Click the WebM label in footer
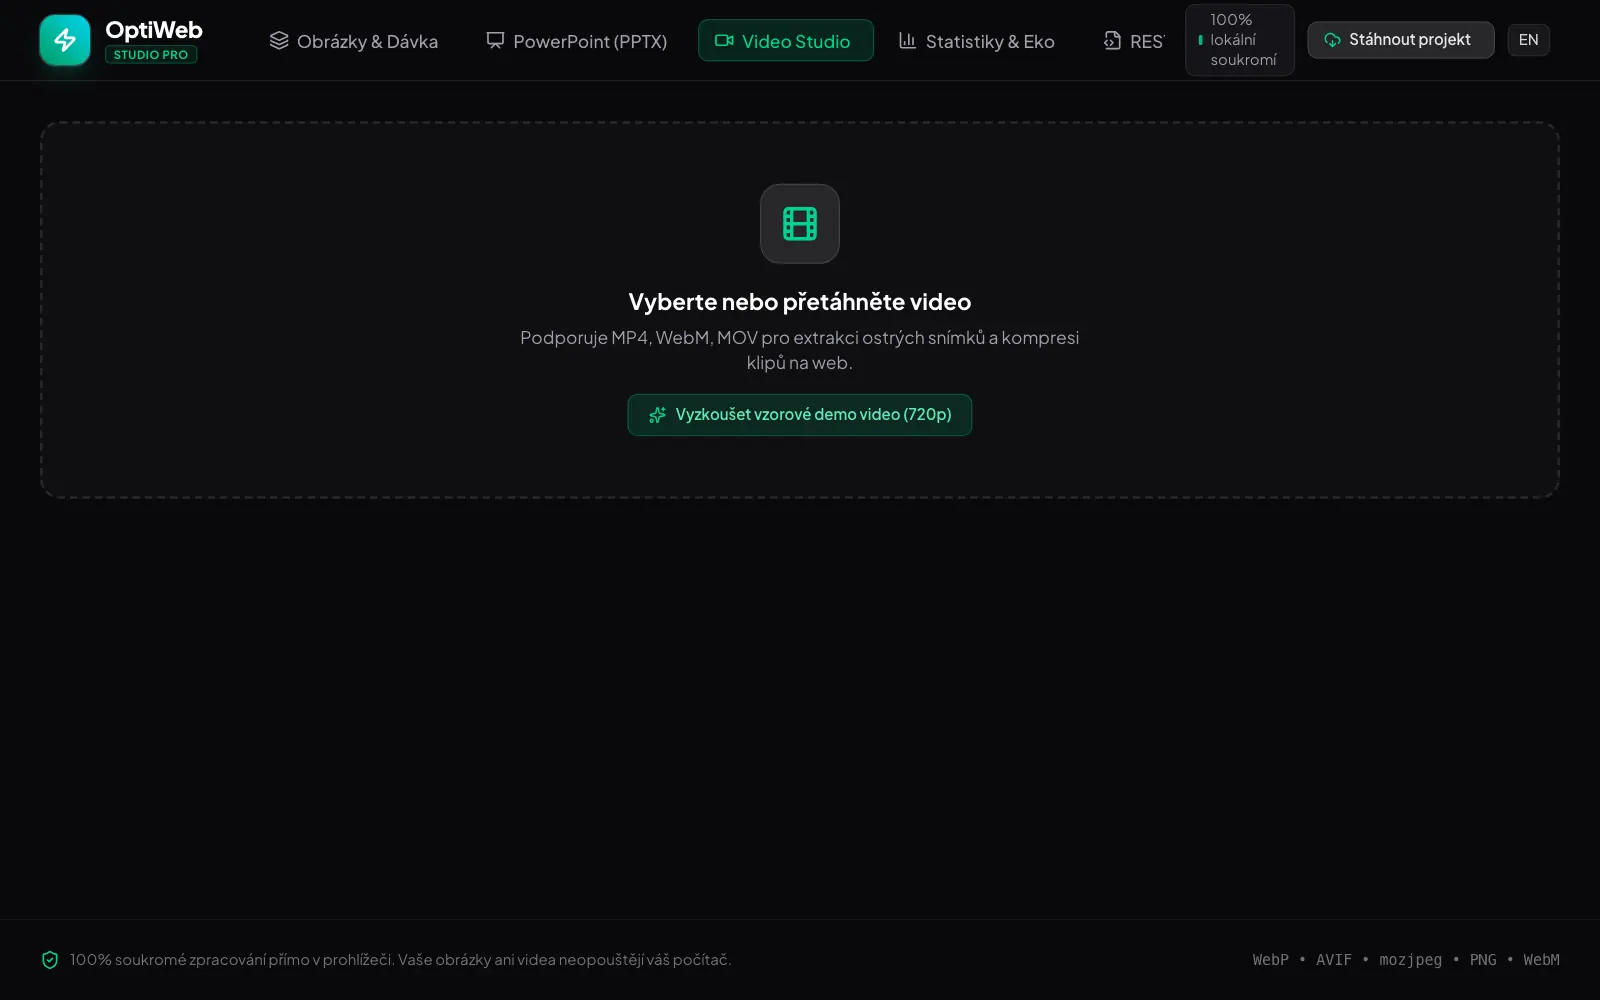This screenshot has height=1000, width=1600. [x=1541, y=960]
